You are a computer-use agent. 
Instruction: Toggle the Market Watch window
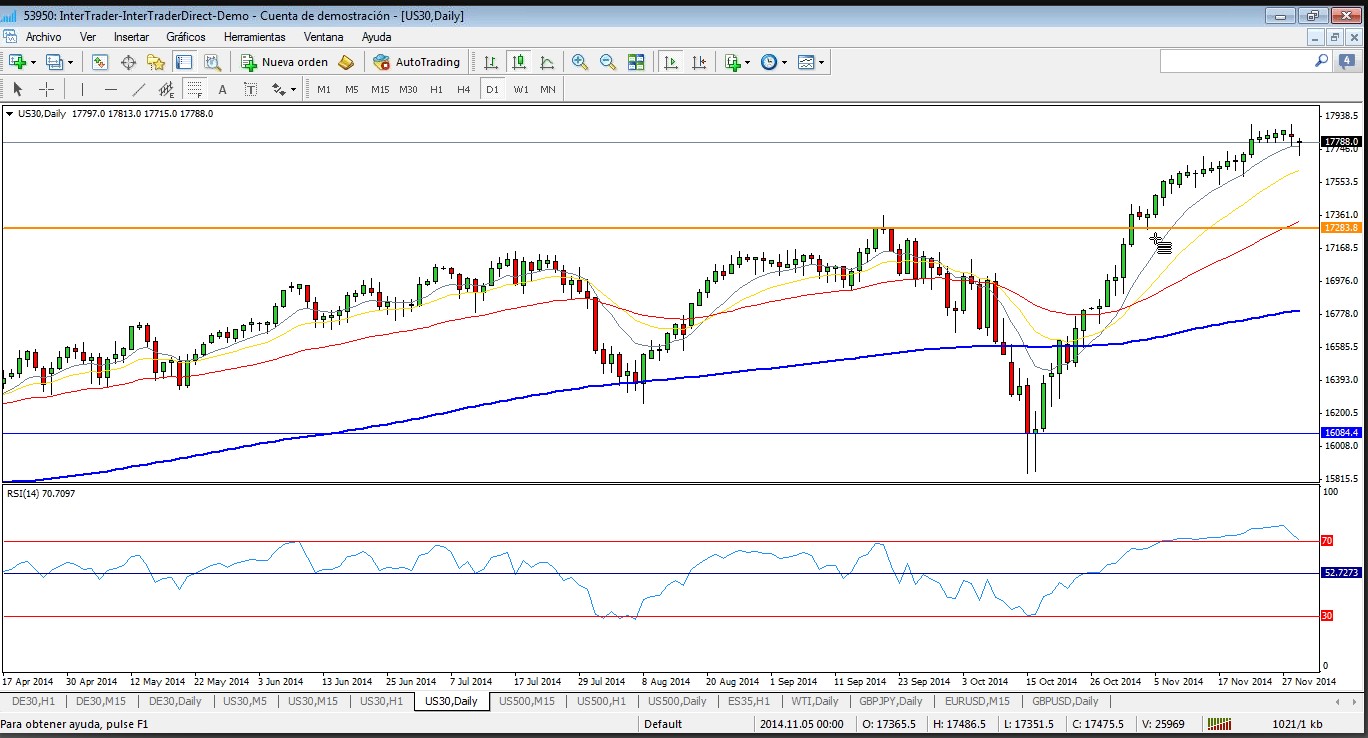coord(100,62)
